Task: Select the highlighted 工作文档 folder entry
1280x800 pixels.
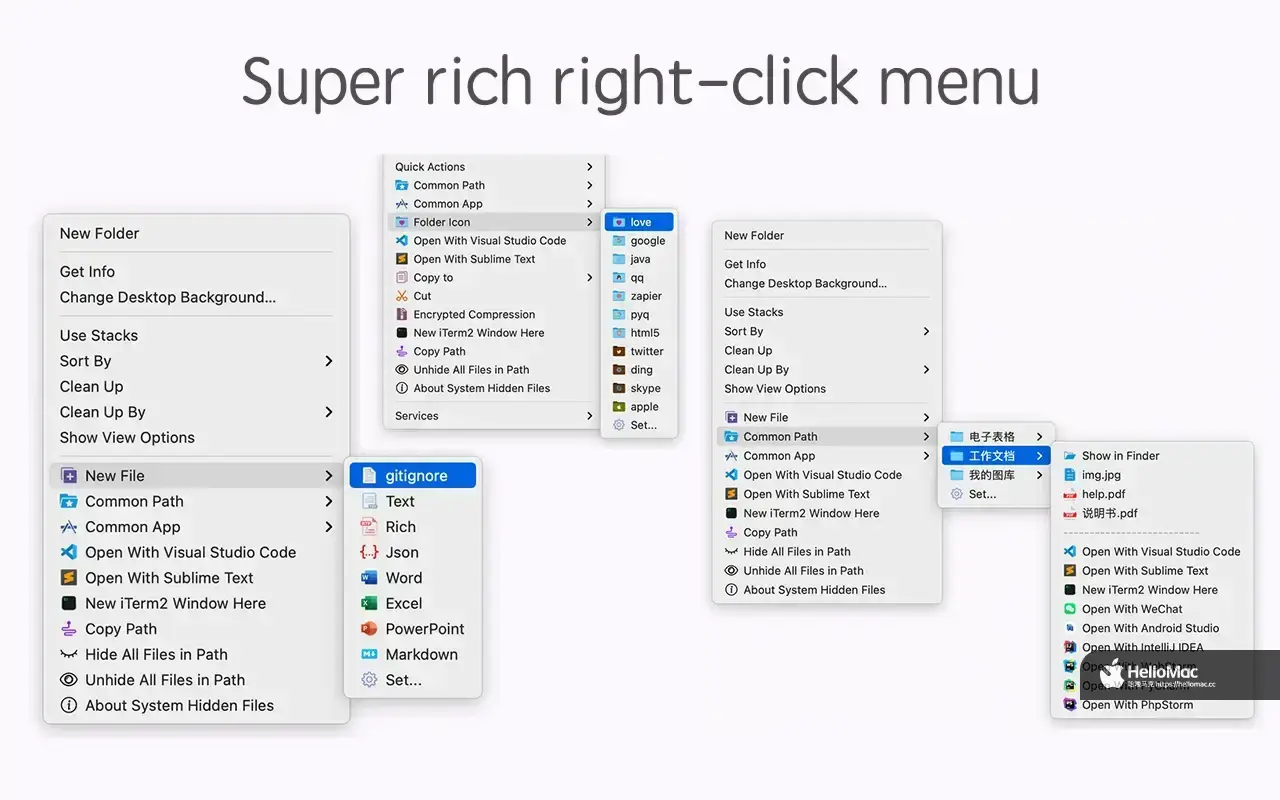Action: point(997,456)
